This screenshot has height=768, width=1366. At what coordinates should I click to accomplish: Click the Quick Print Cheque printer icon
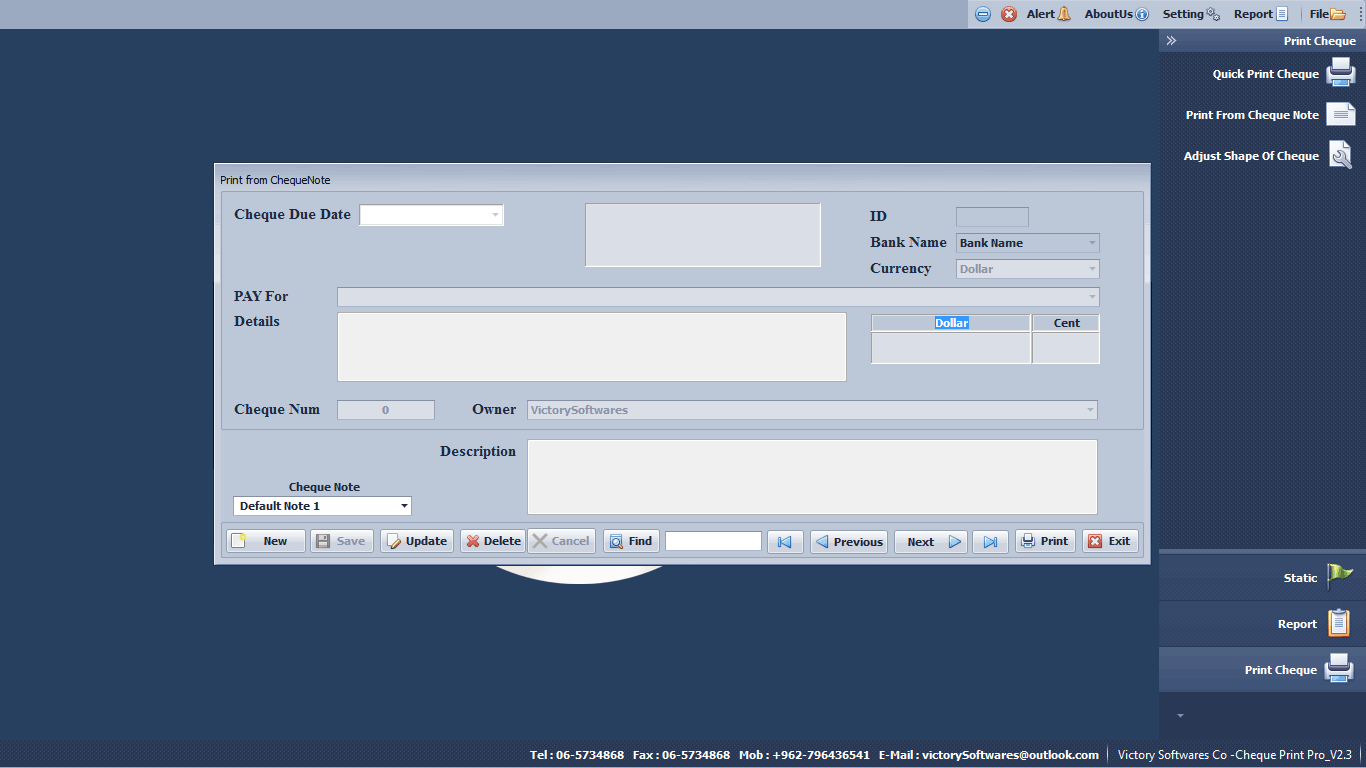[x=1340, y=73]
